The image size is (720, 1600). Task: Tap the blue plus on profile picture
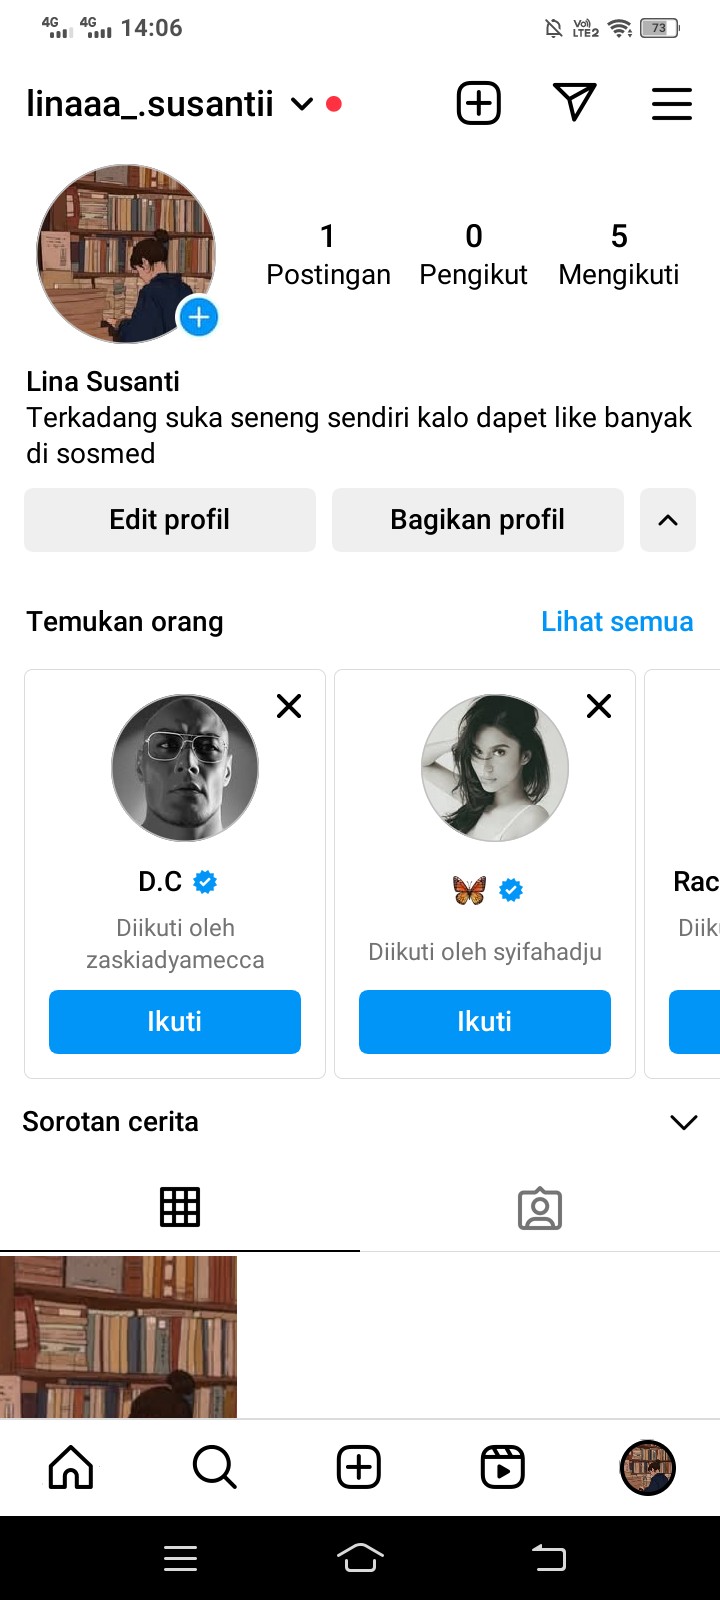(x=198, y=318)
